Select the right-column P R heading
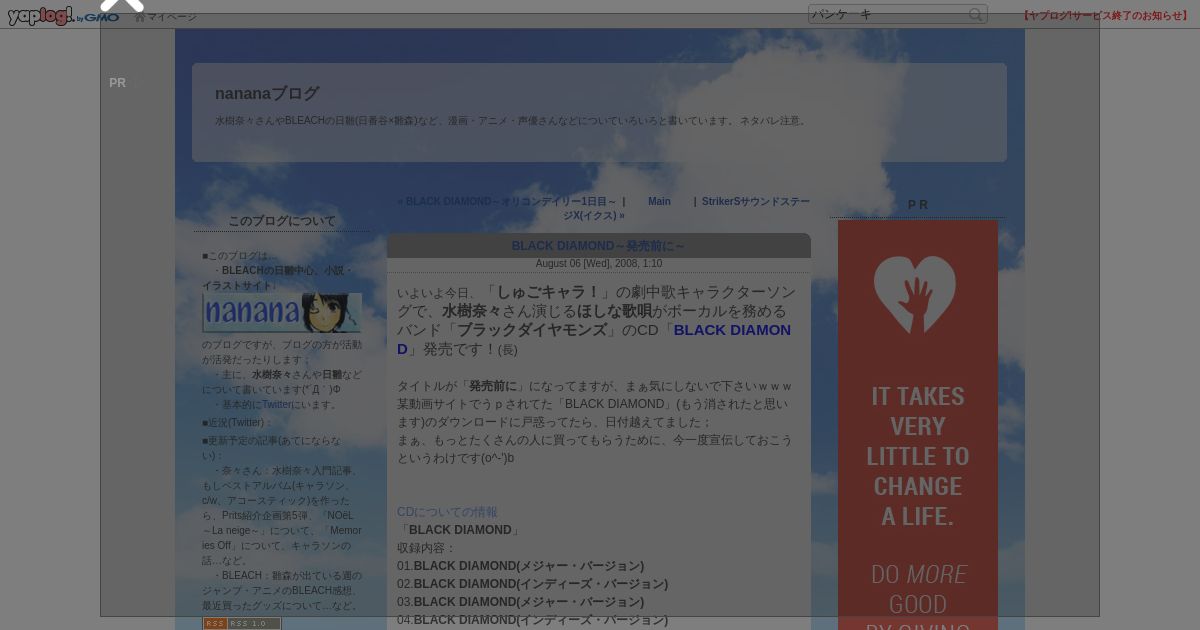This screenshot has width=1200, height=630. pos(918,205)
